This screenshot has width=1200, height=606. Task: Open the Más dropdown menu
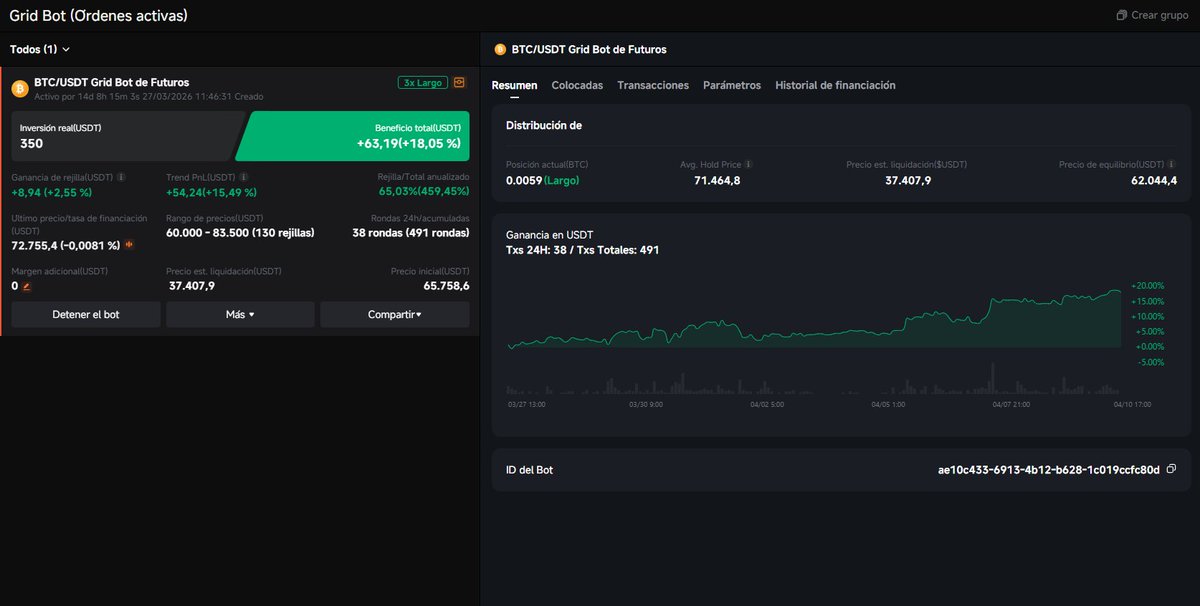(240, 314)
